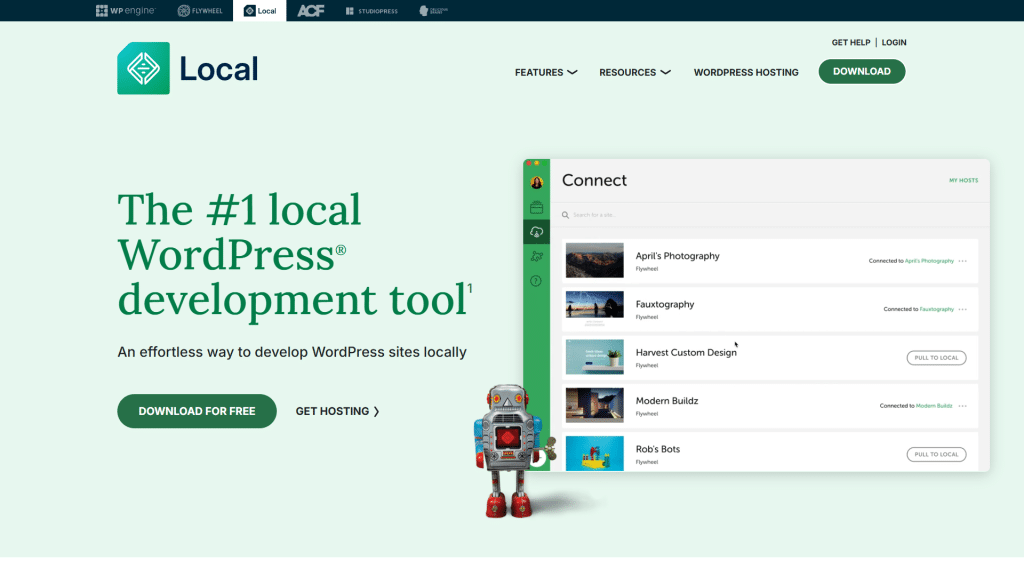Open Harvest Custom Design thumbnail
This screenshot has width=1024, height=576.
pos(594,357)
